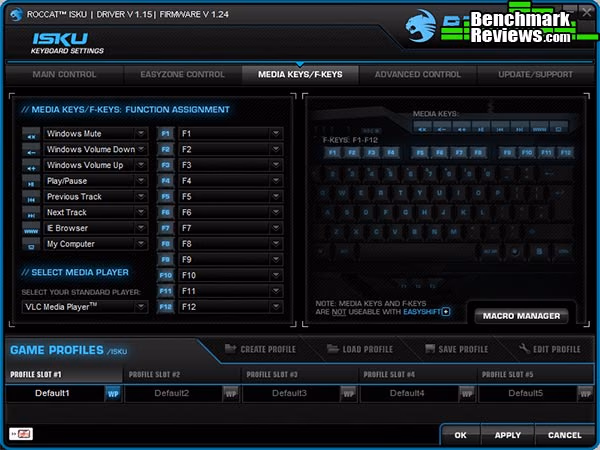Click the F1 key icon in assignment list
The height and width of the screenshot is (450, 600).
[x=165, y=134]
